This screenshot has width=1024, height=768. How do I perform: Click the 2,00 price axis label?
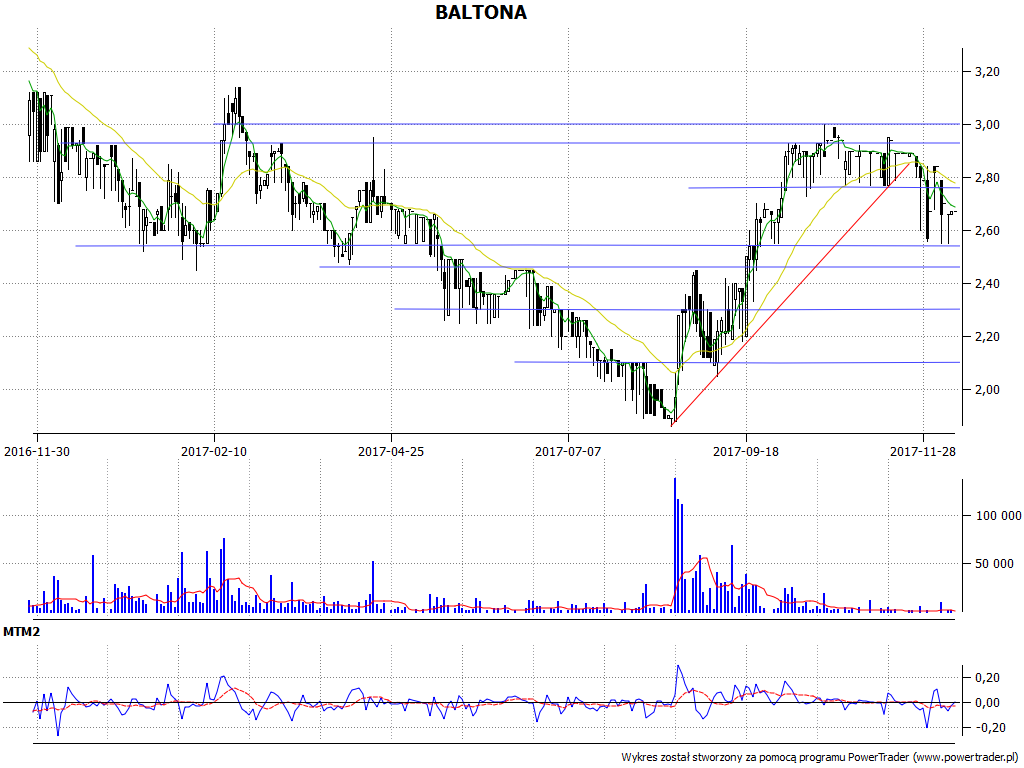coord(987,390)
